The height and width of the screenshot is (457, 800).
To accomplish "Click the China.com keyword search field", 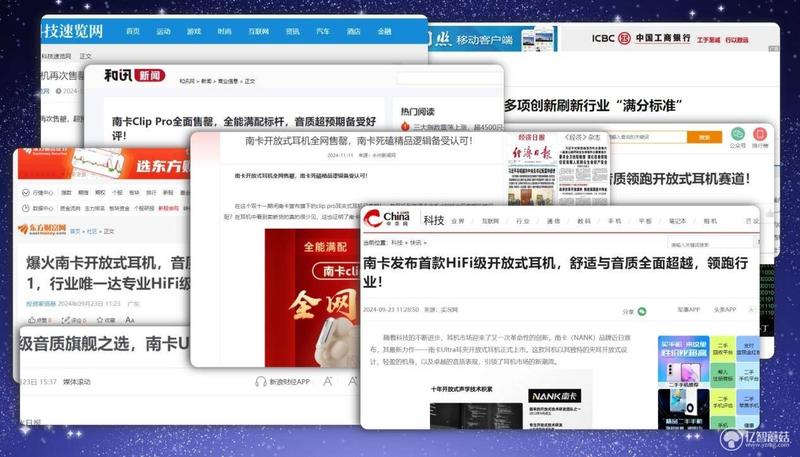I will (712, 244).
